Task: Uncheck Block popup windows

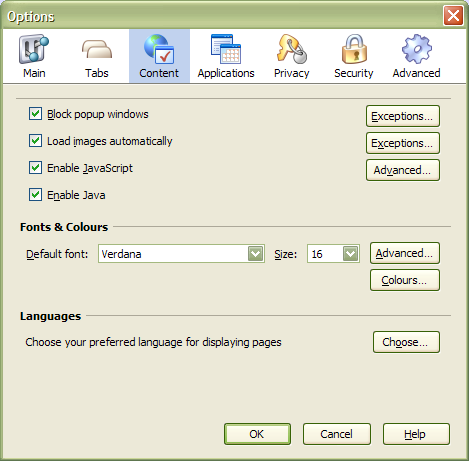Action: pyautogui.click(x=35, y=114)
